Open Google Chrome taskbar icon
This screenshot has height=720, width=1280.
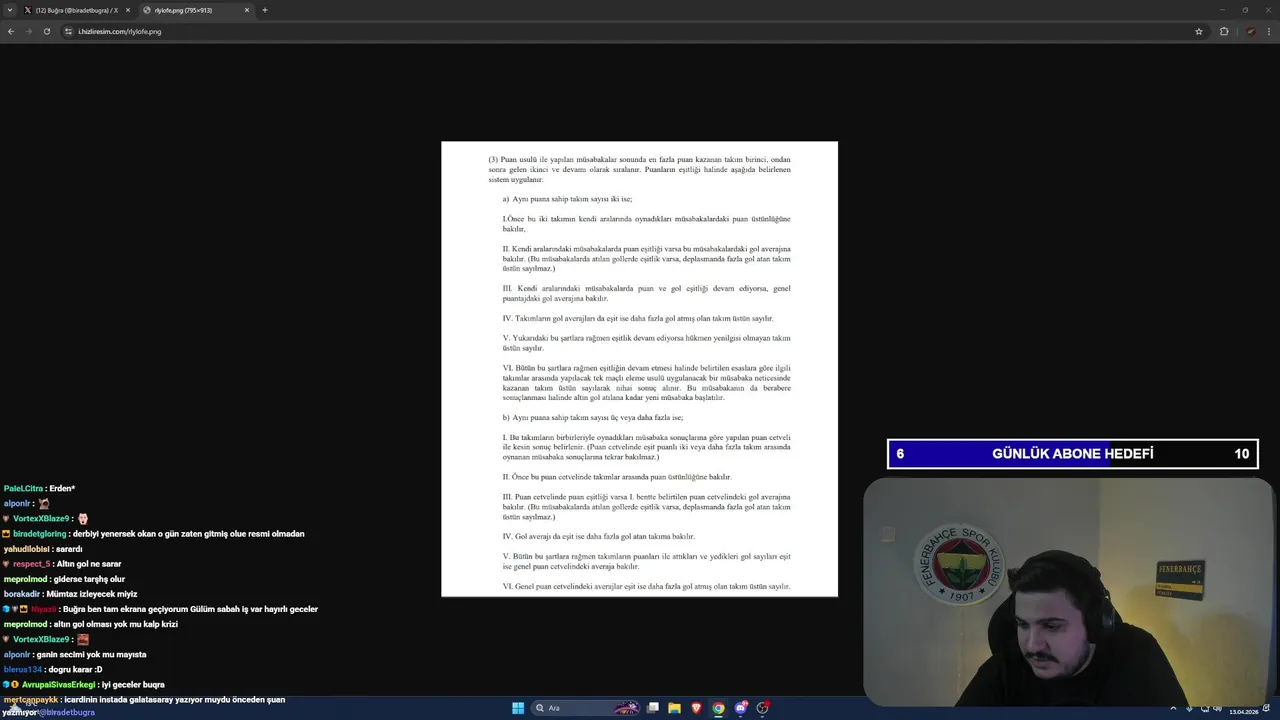coord(718,708)
